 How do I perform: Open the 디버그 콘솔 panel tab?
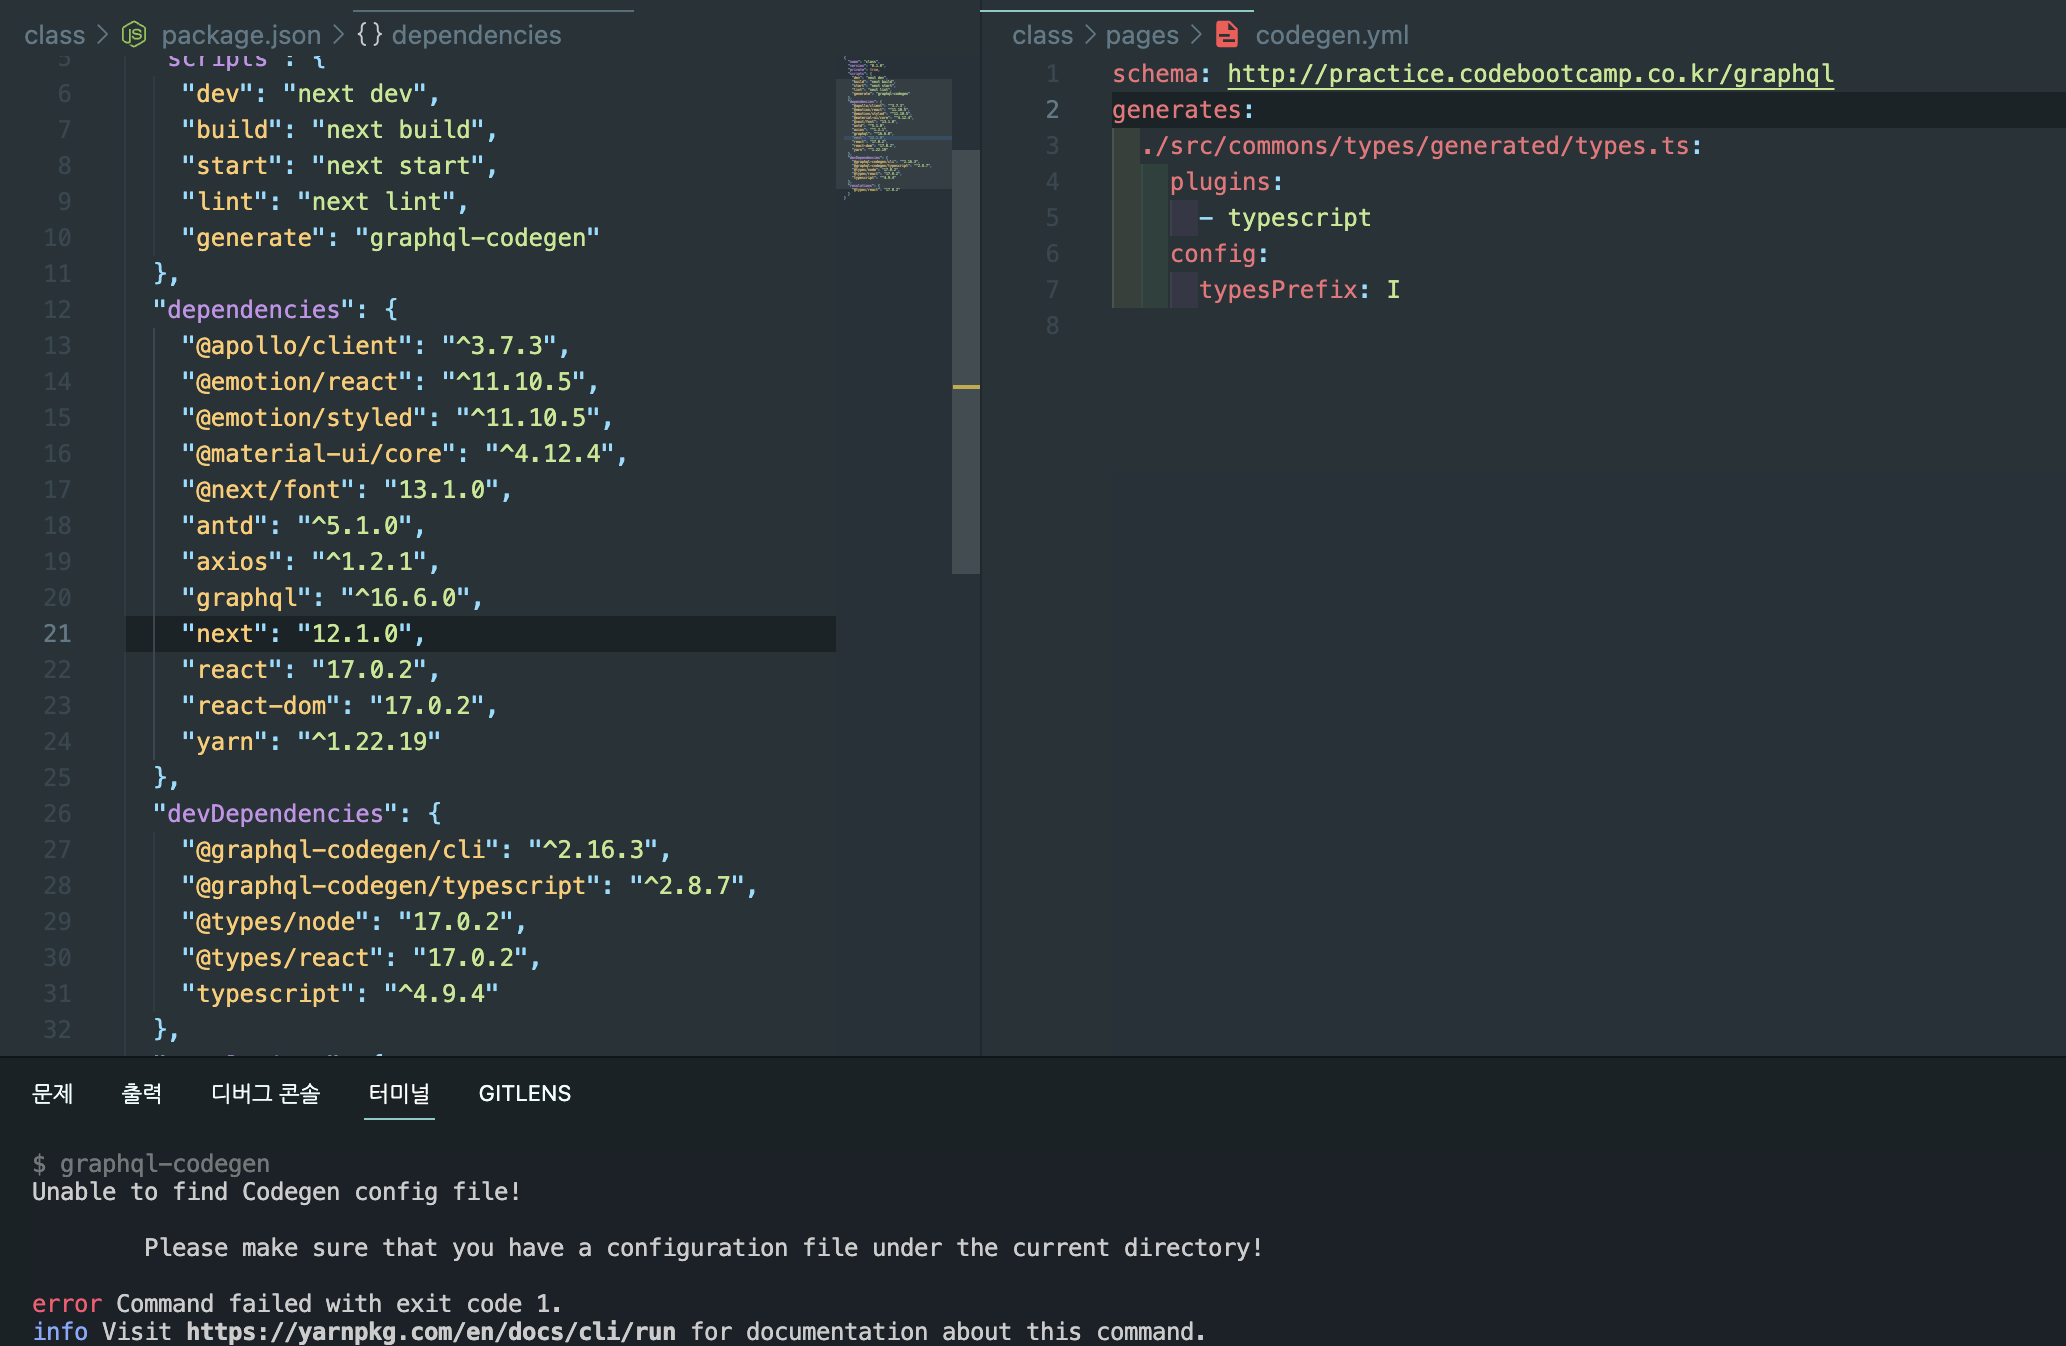(x=265, y=1093)
